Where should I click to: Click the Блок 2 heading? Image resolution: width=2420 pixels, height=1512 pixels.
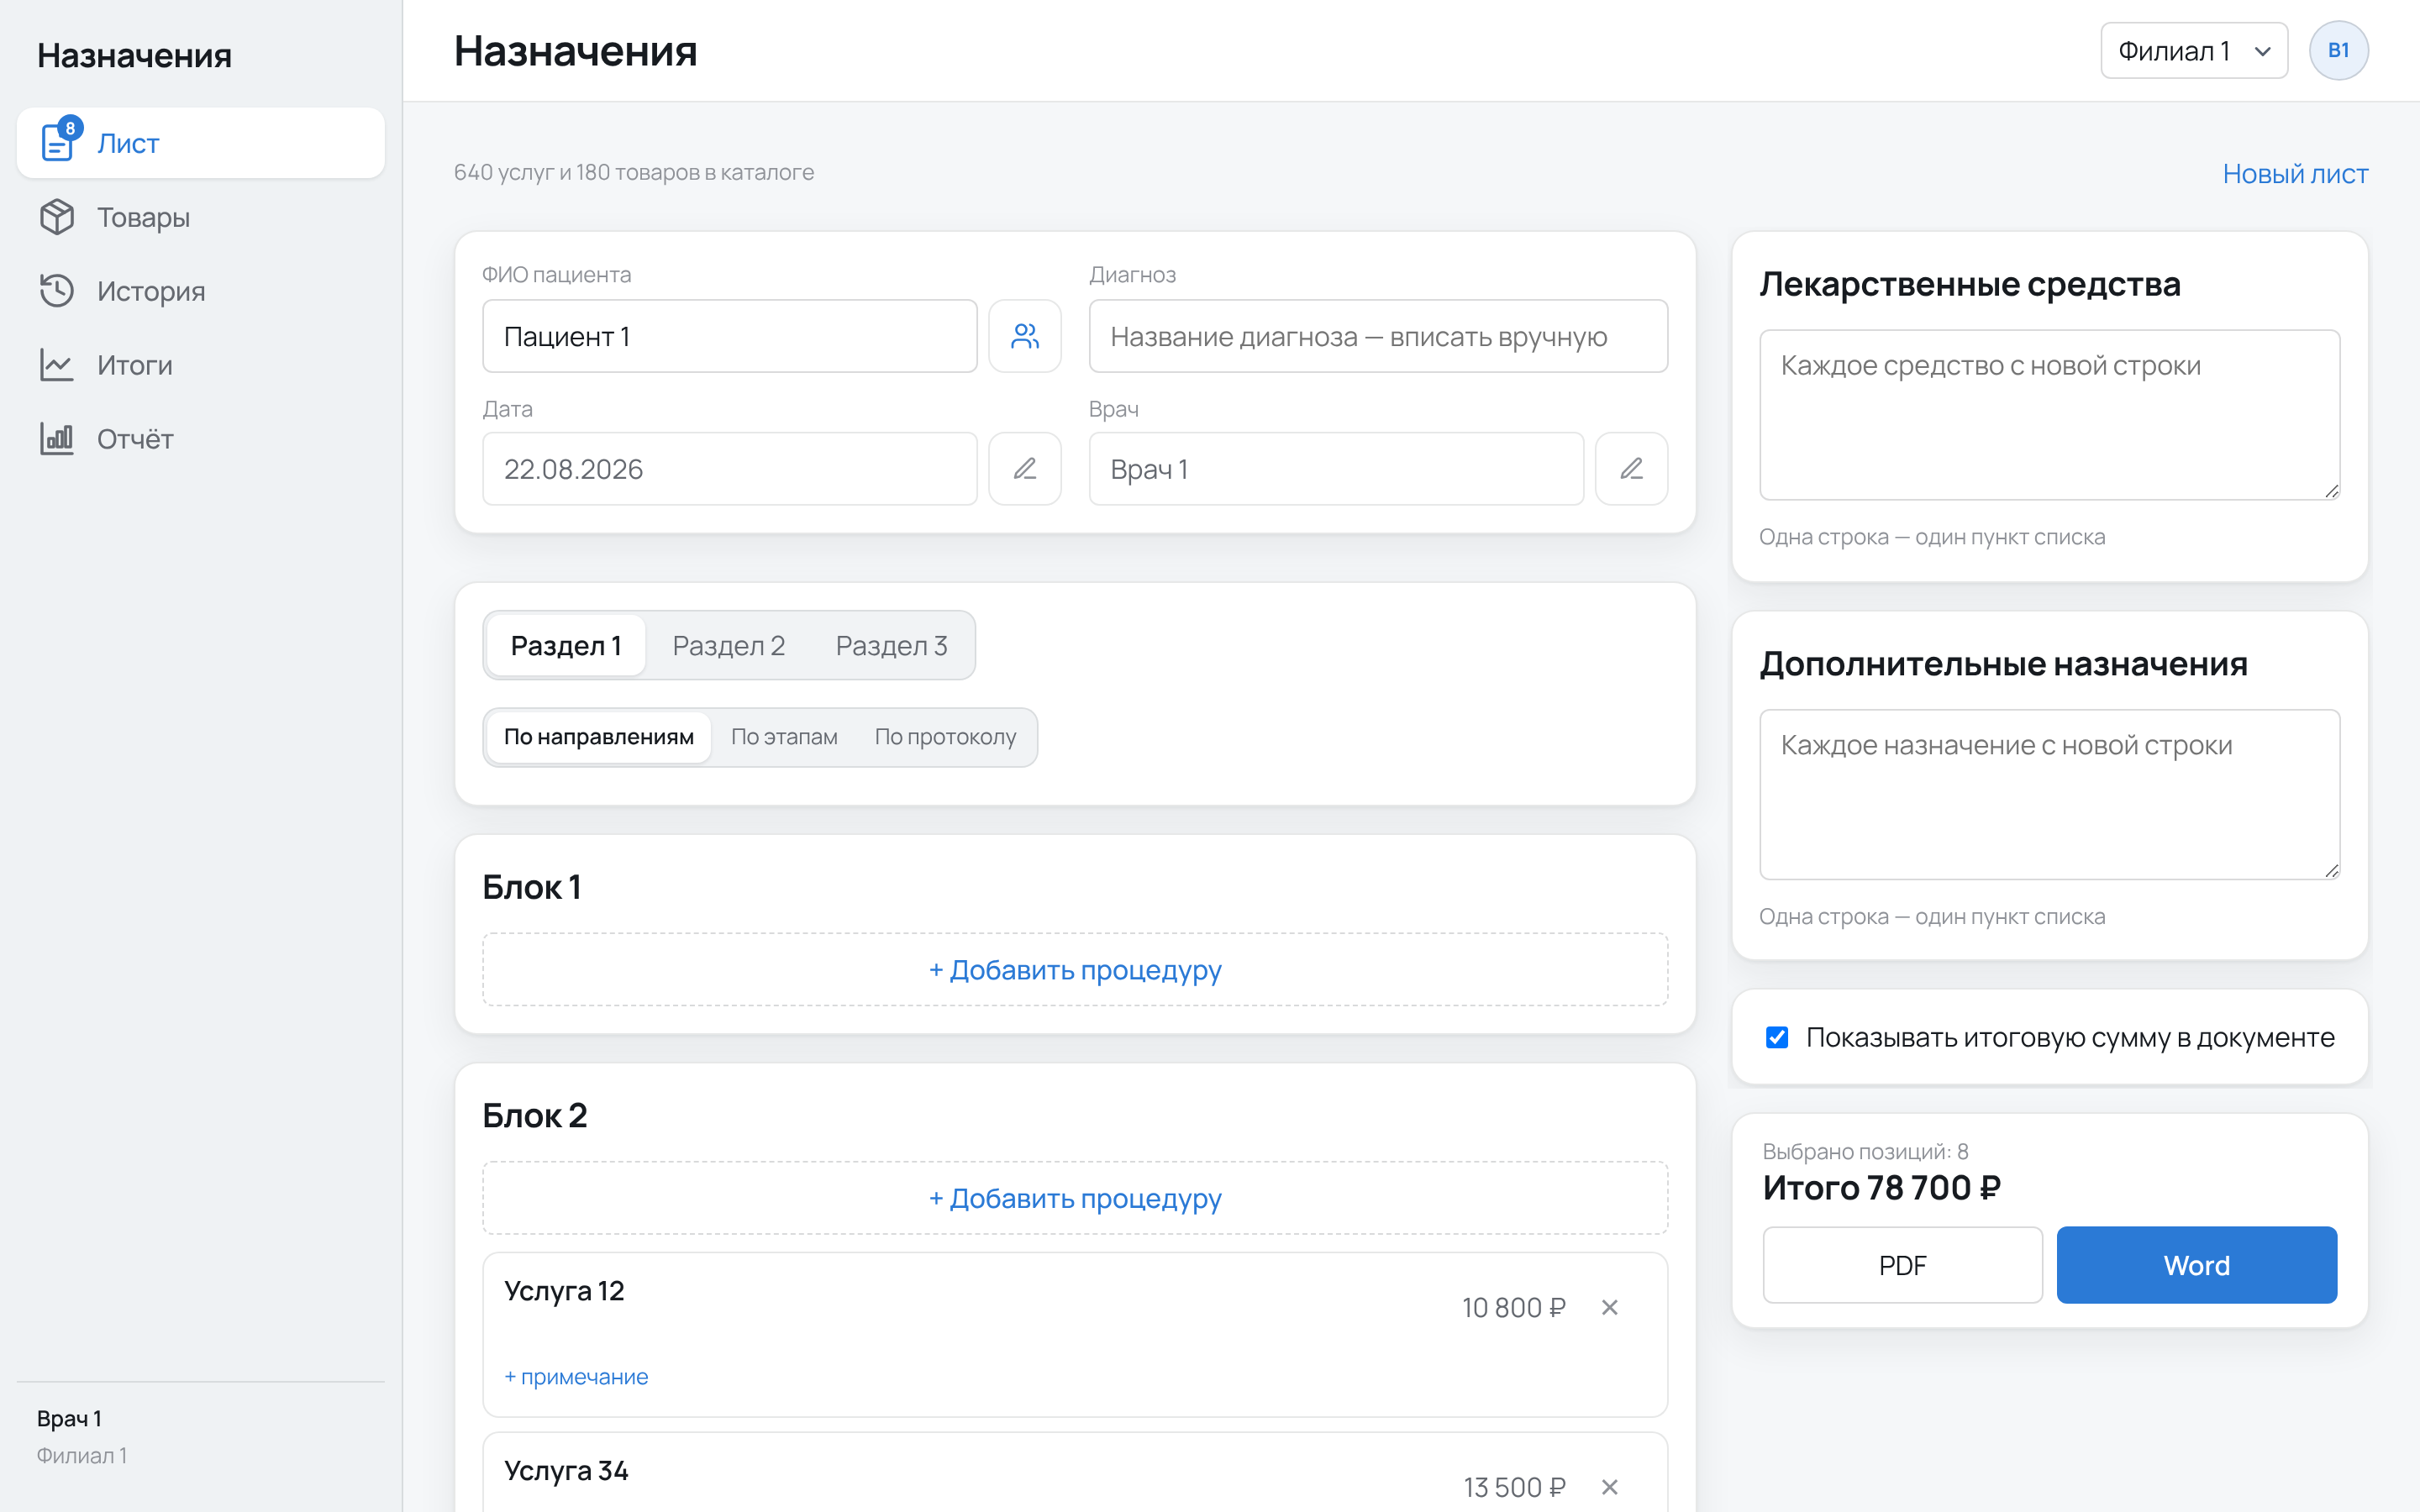coord(534,1115)
